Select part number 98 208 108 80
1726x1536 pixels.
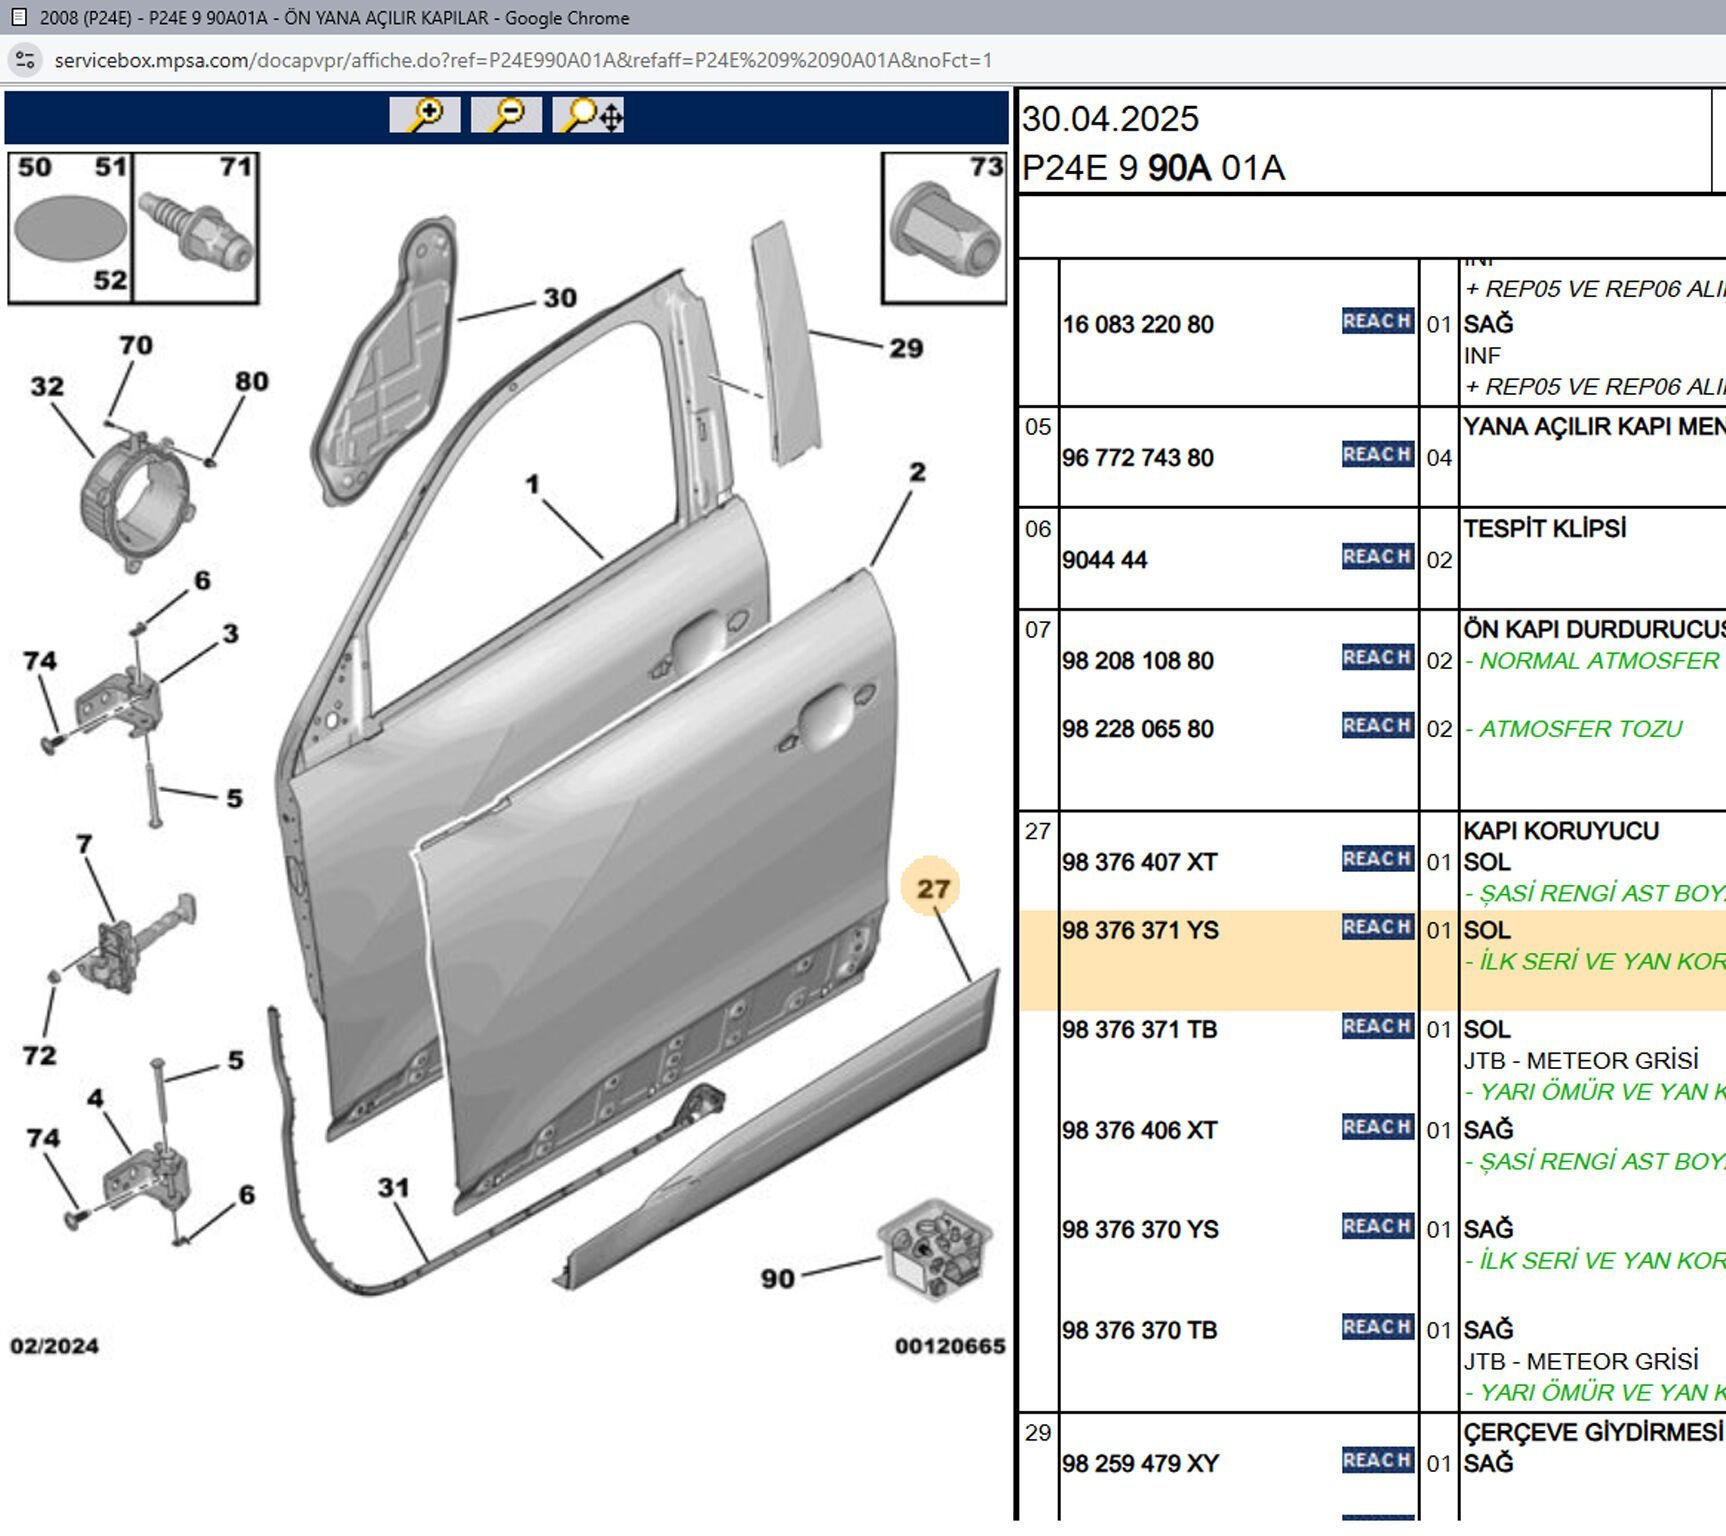tap(1138, 661)
